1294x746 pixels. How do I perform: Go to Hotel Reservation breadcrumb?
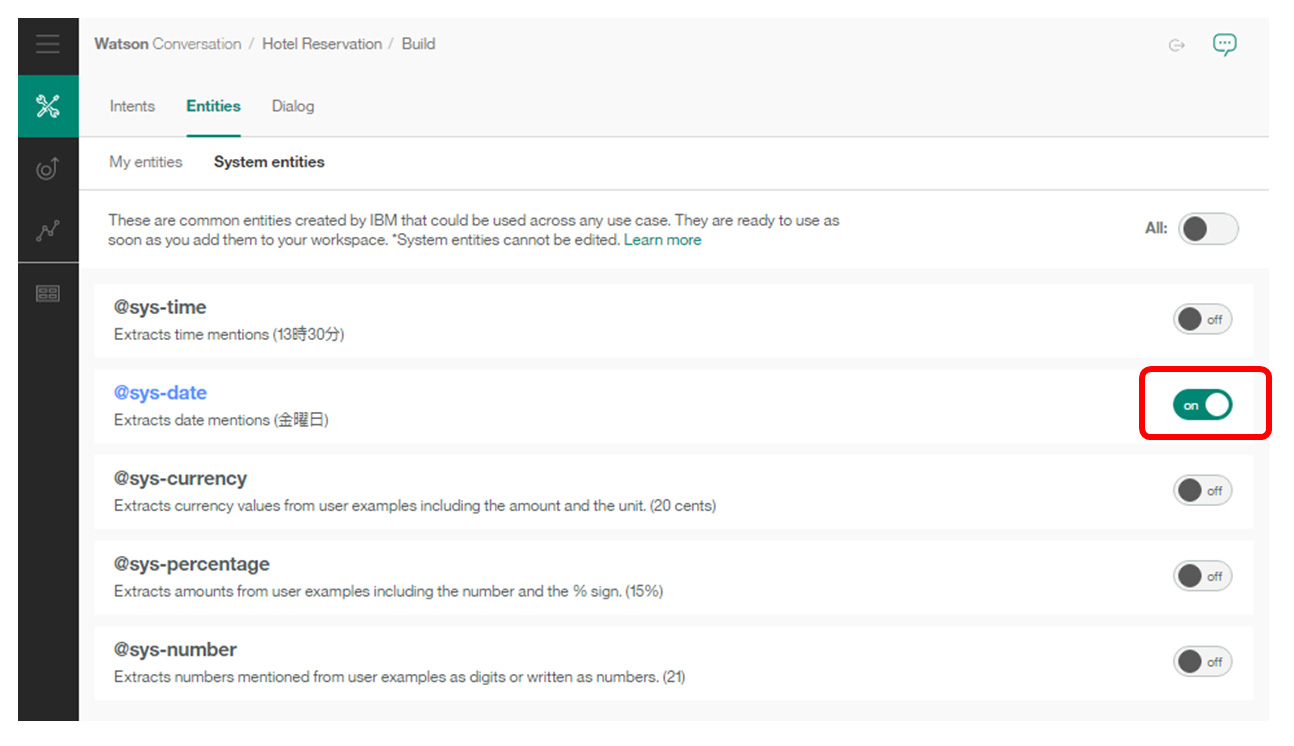(x=322, y=44)
